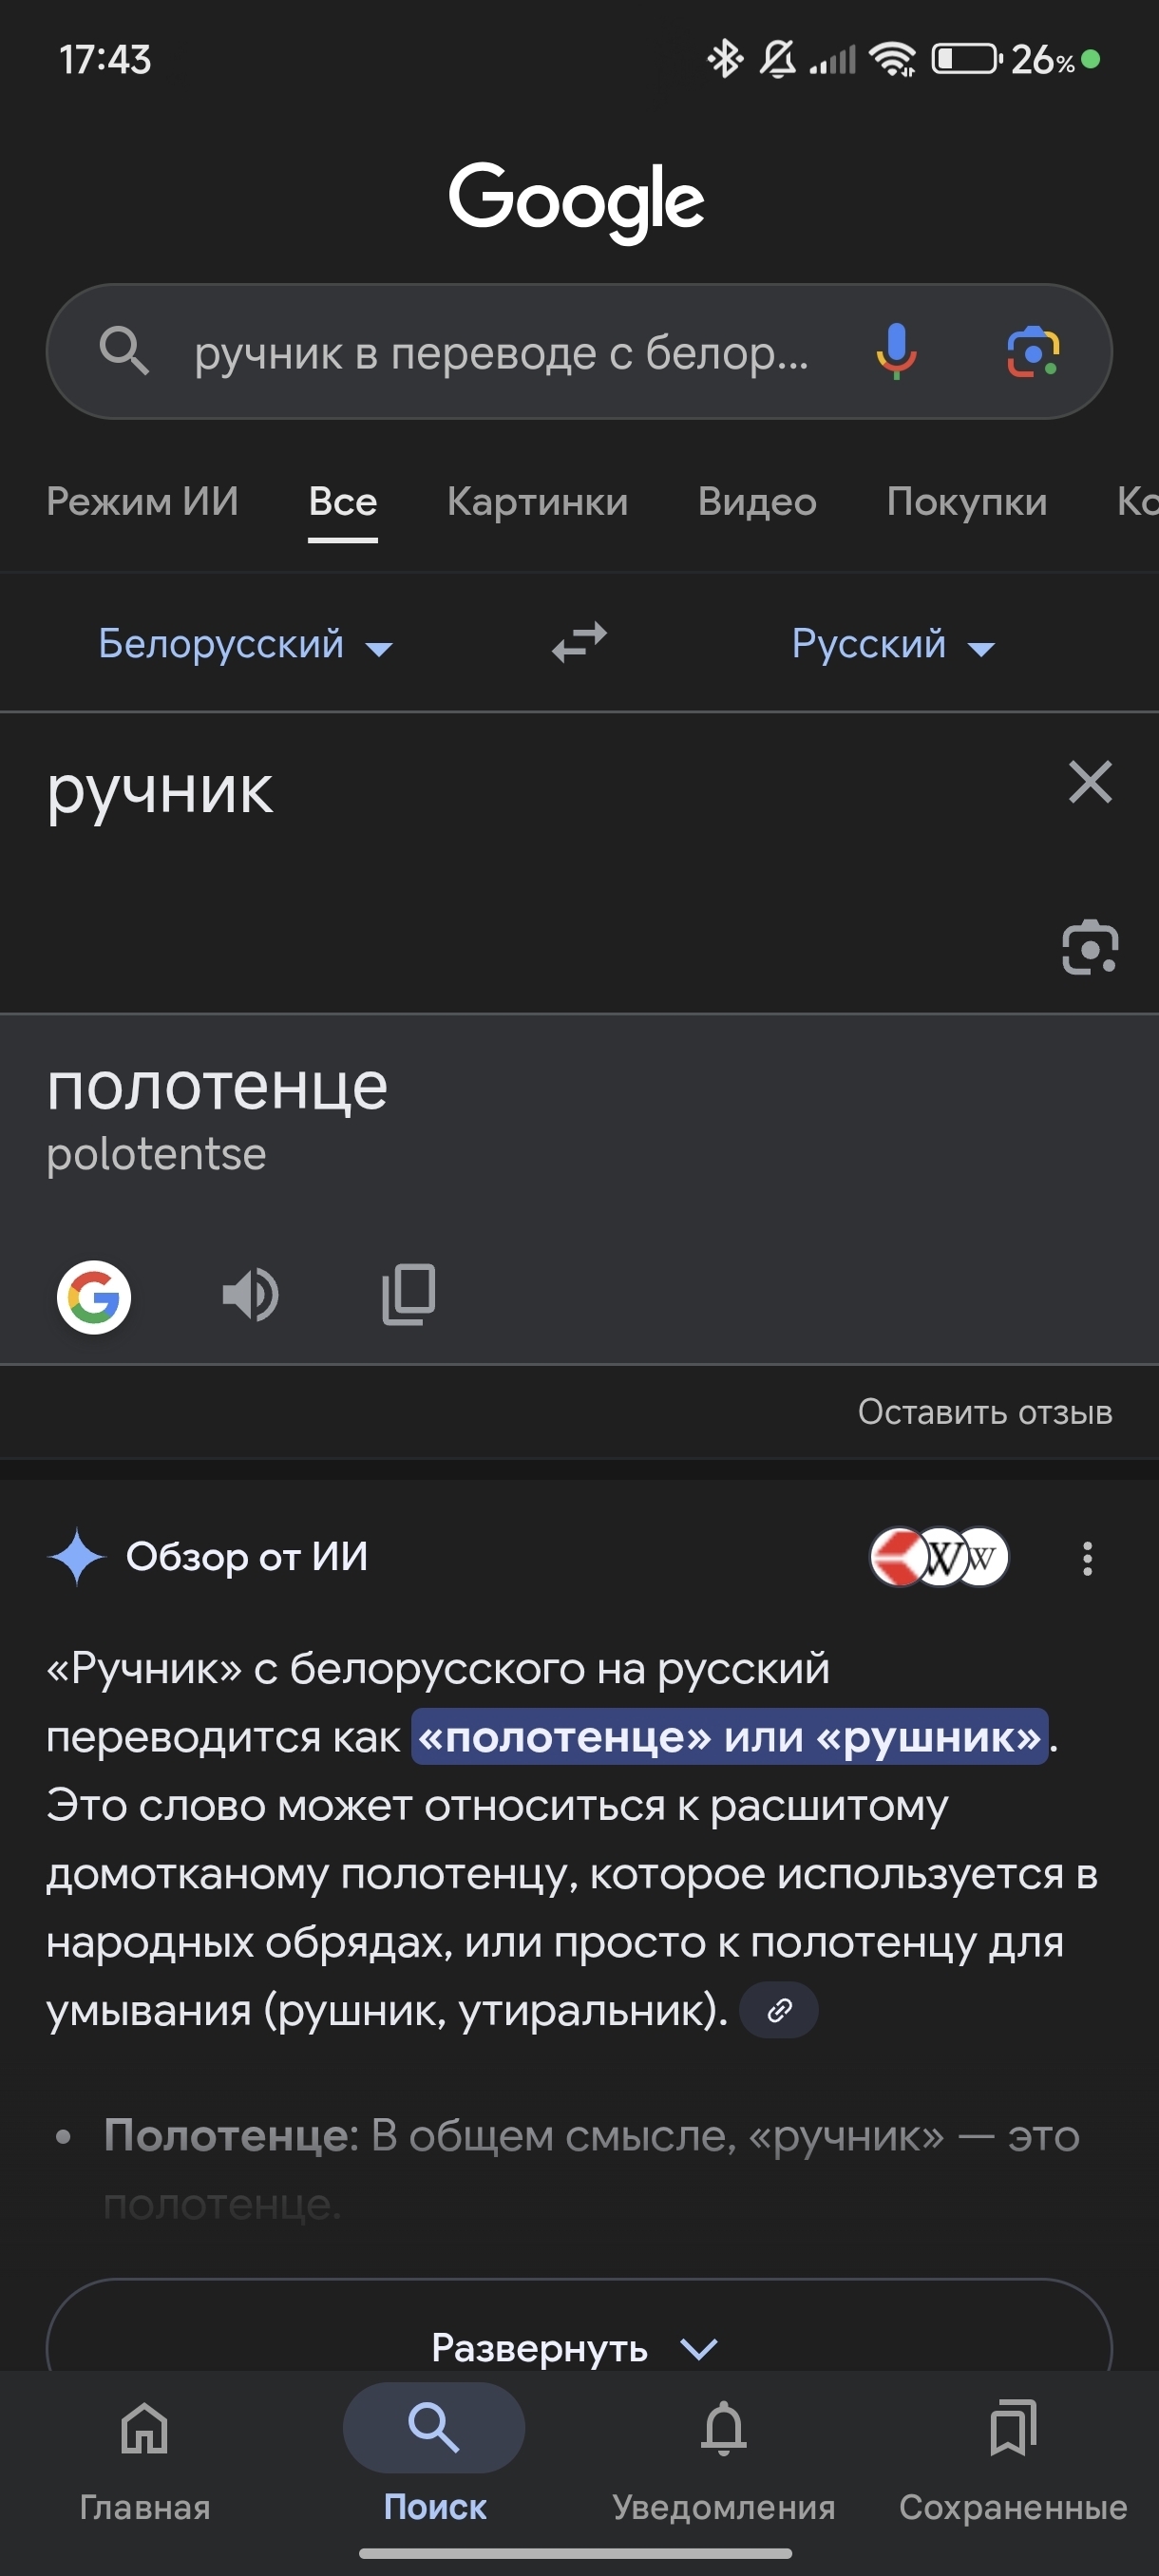The image size is (1159, 2576).
Task: Open the AI overview source link chip
Action: [x=779, y=2010]
